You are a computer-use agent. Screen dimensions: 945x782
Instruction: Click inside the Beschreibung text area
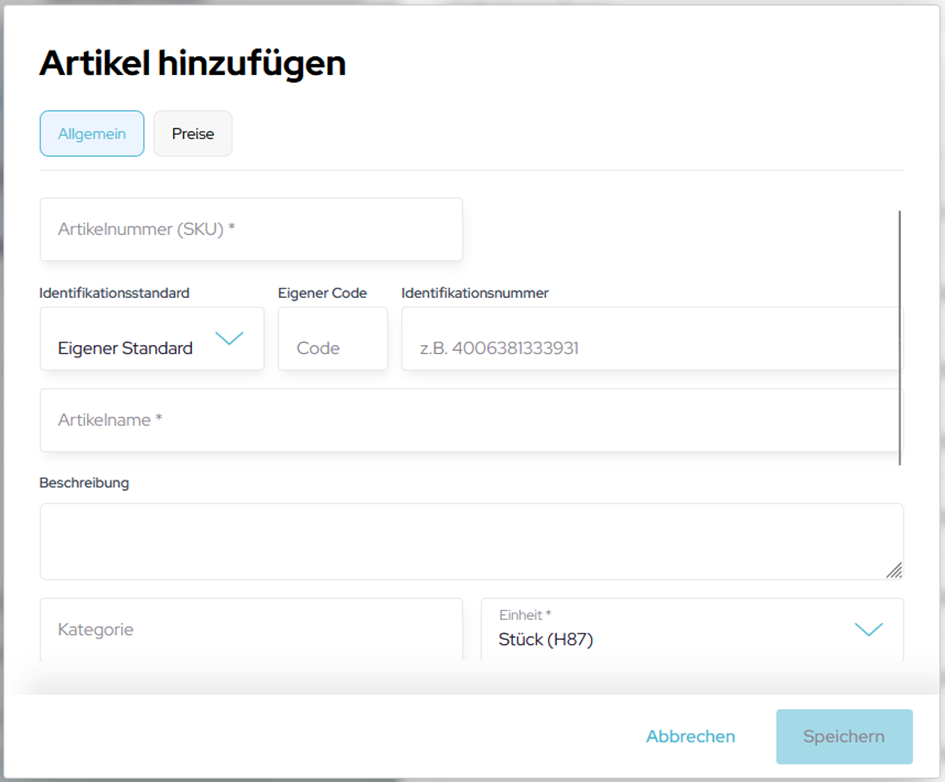(460, 541)
